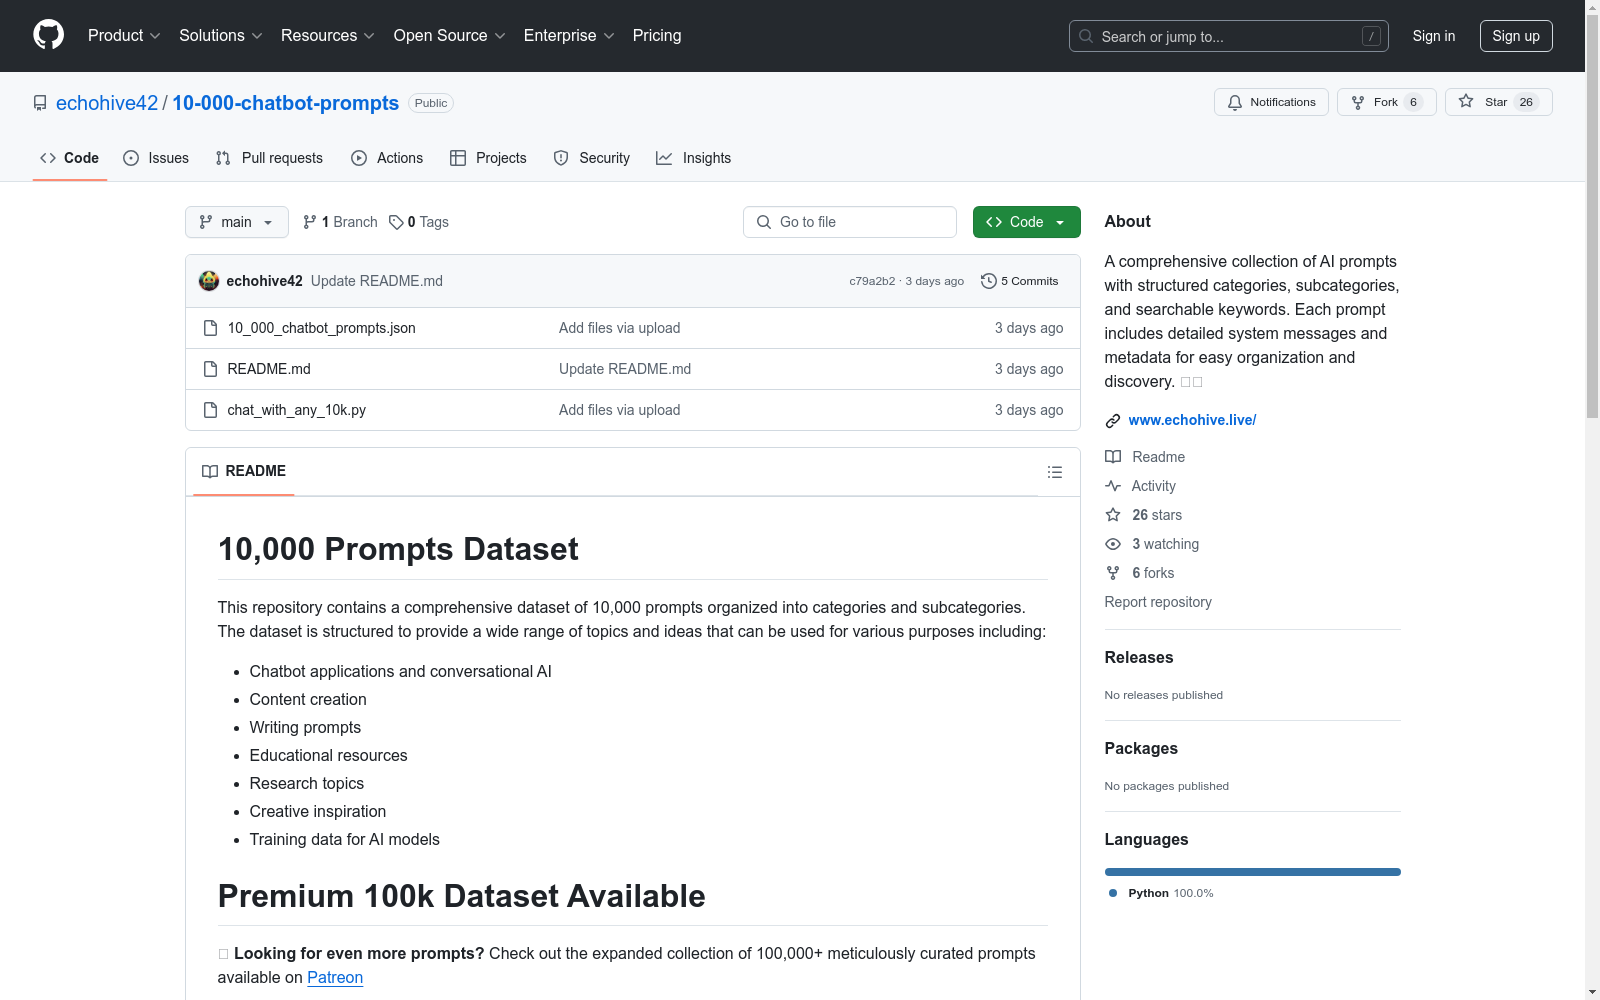Click the fork icon beside 6 forks
1600x1000 pixels.
1113,573
